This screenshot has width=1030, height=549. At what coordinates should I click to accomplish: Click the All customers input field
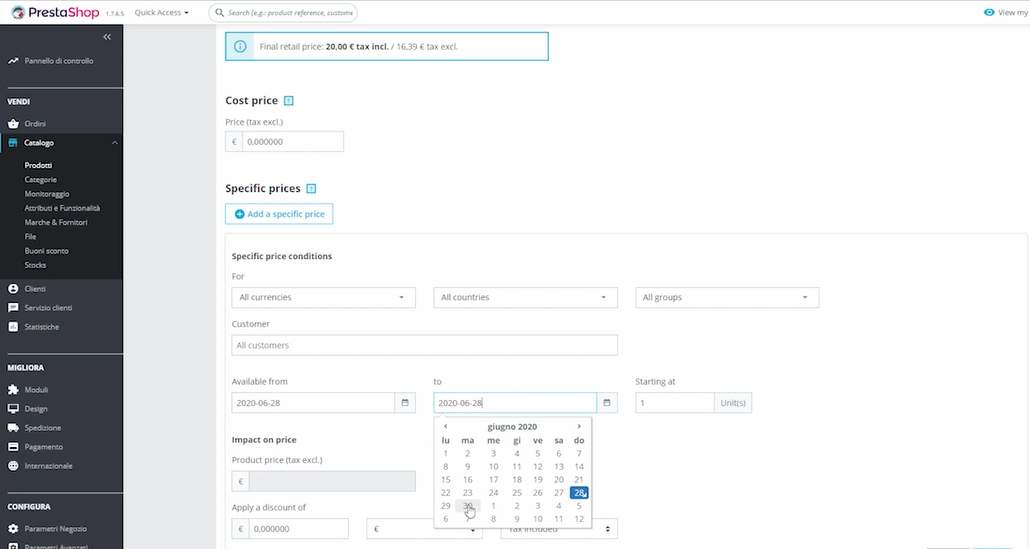(424, 345)
